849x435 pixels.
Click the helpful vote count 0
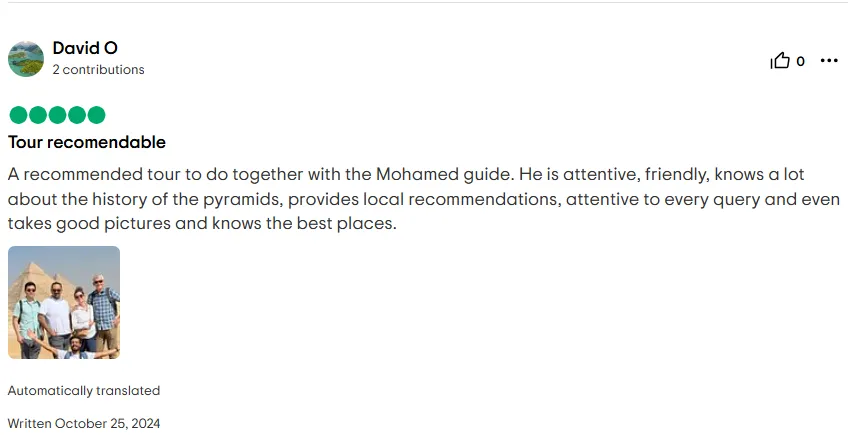point(800,61)
